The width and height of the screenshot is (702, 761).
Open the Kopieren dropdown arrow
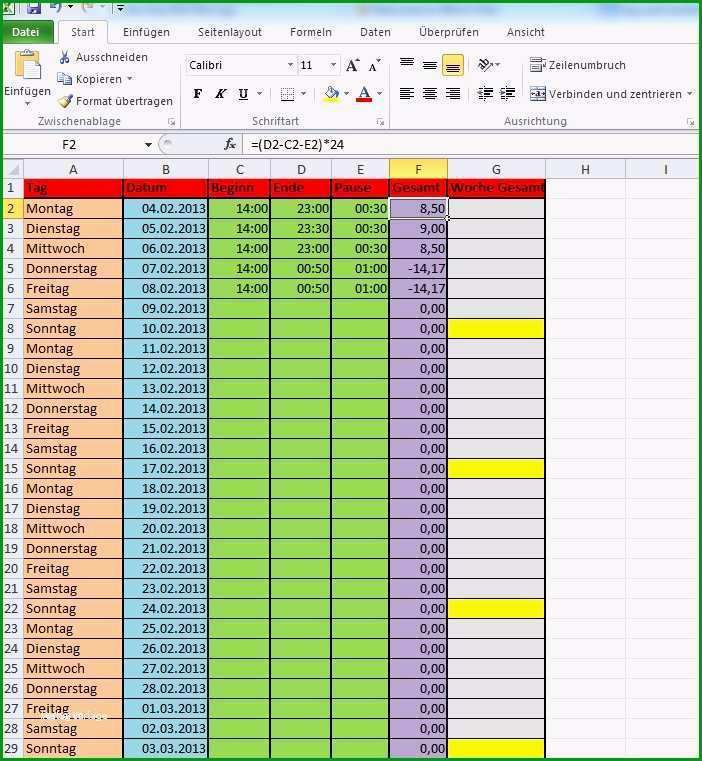click(130, 79)
